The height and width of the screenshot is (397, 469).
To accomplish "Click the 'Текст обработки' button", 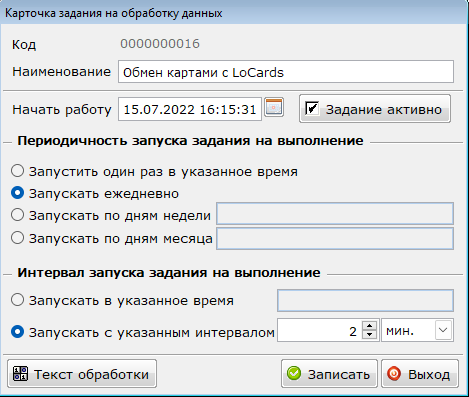I will tap(82, 374).
